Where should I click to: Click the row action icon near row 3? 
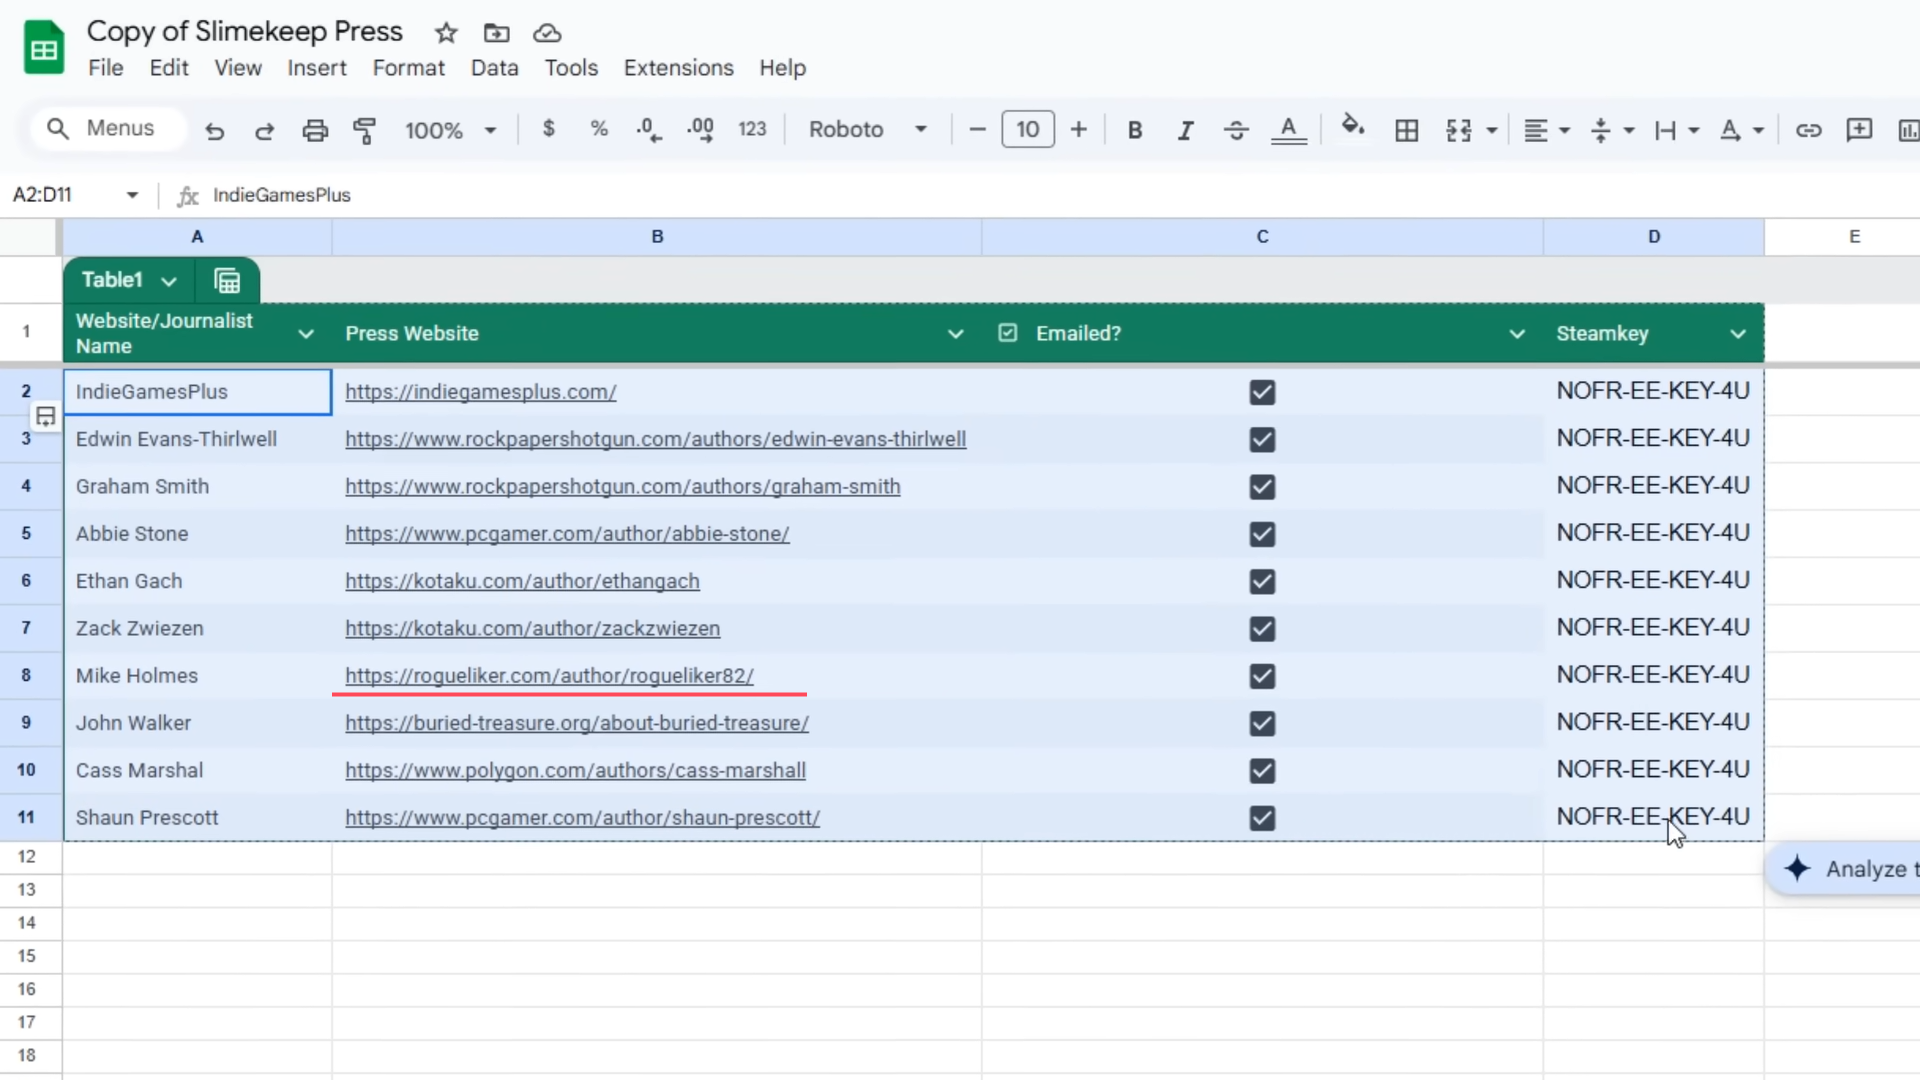click(x=45, y=416)
